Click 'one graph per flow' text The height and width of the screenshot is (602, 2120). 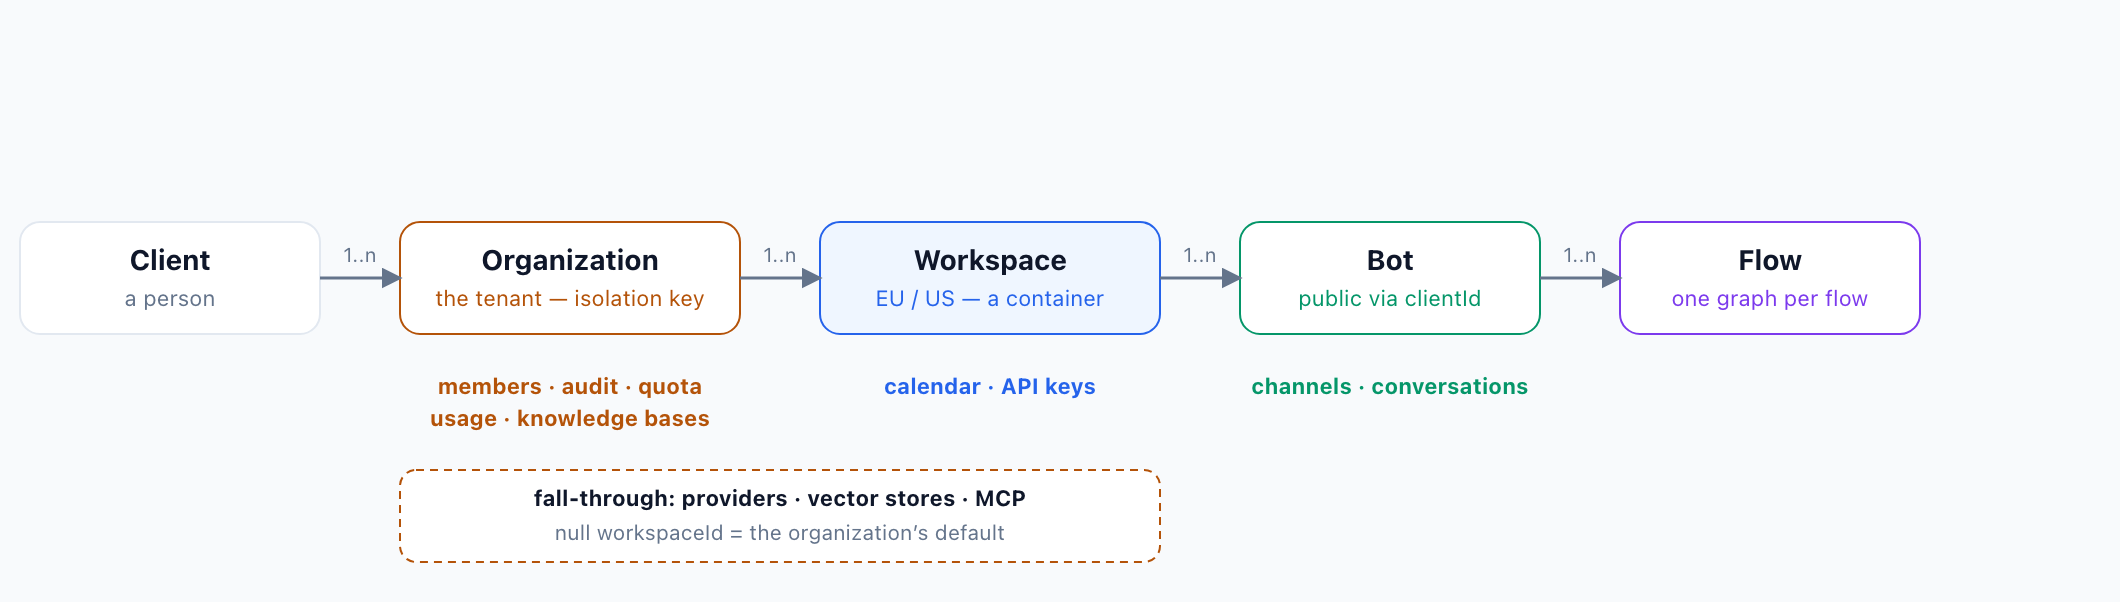click(x=1770, y=299)
